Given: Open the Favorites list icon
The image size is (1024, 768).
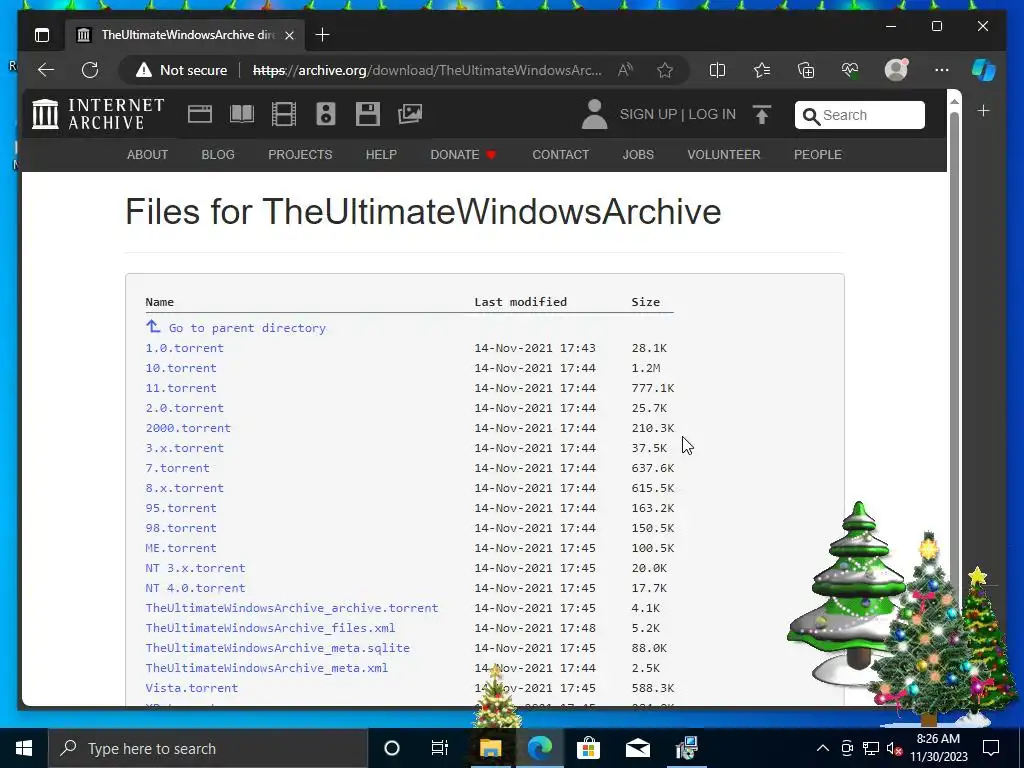Looking at the screenshot, I should [761, 70].
